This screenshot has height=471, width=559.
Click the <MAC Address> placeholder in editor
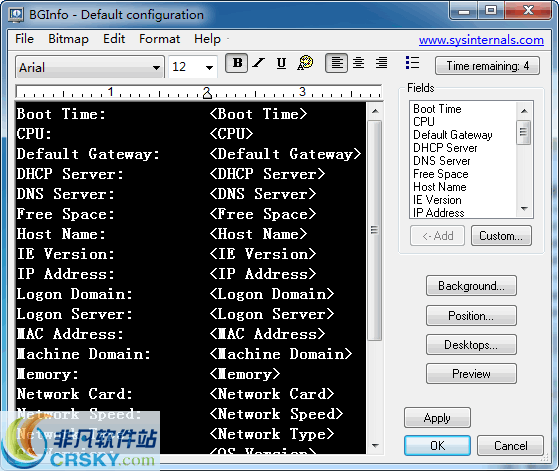[267, 334]
